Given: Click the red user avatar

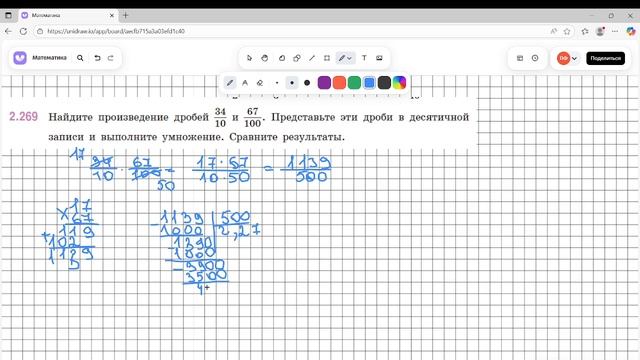Looking at the screenshot, I should [x=563, y=58].
